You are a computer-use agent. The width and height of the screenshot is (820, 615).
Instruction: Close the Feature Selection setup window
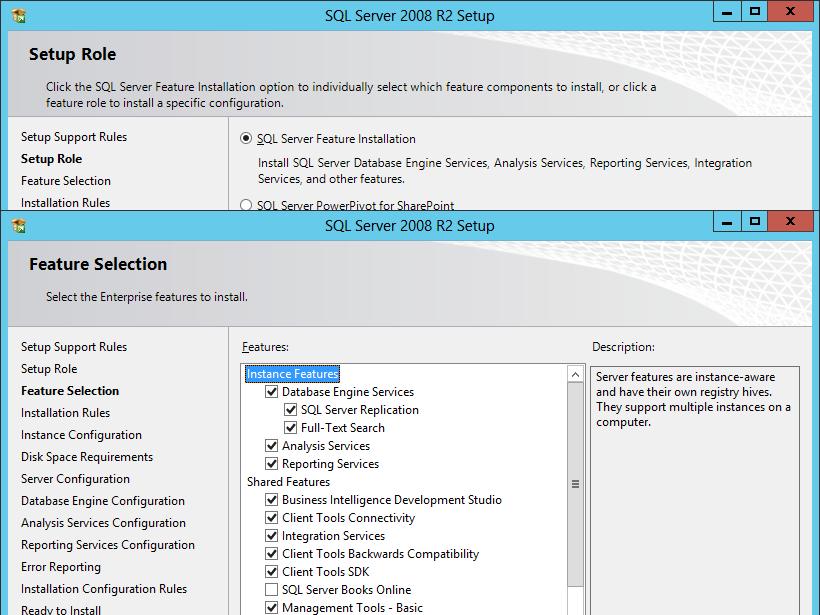tap(791, 222)
